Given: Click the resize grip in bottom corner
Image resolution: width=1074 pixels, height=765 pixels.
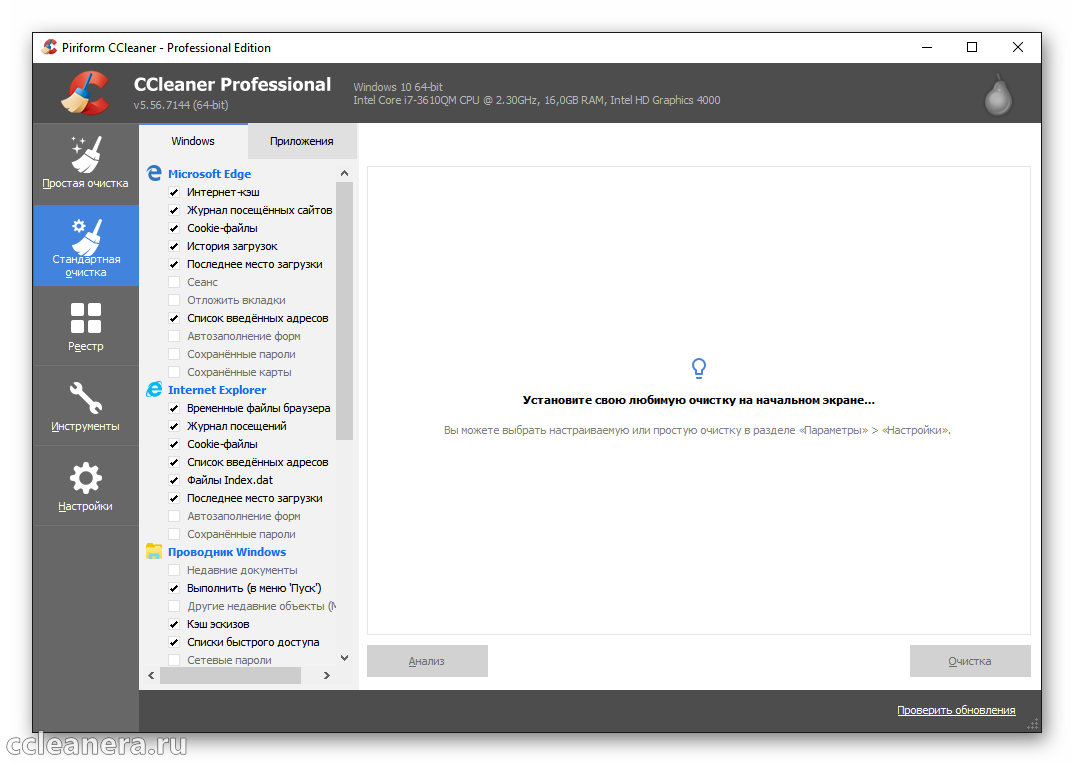Looking at the screenshot, I should coord(1034,725).
